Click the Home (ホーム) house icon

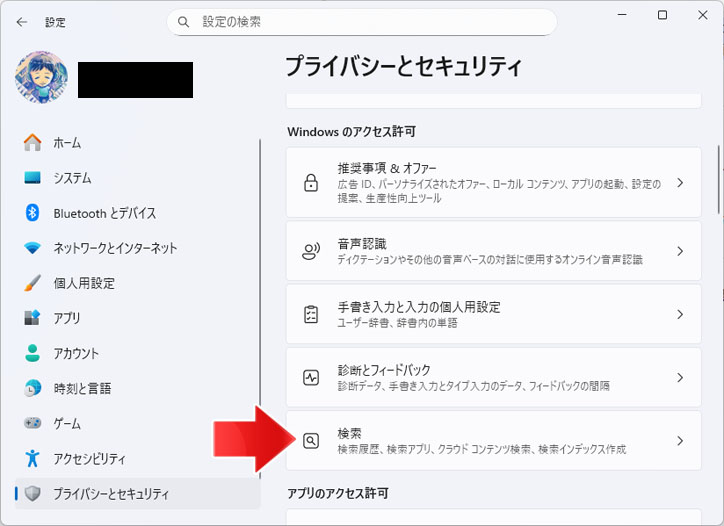(x=33, y=143)
